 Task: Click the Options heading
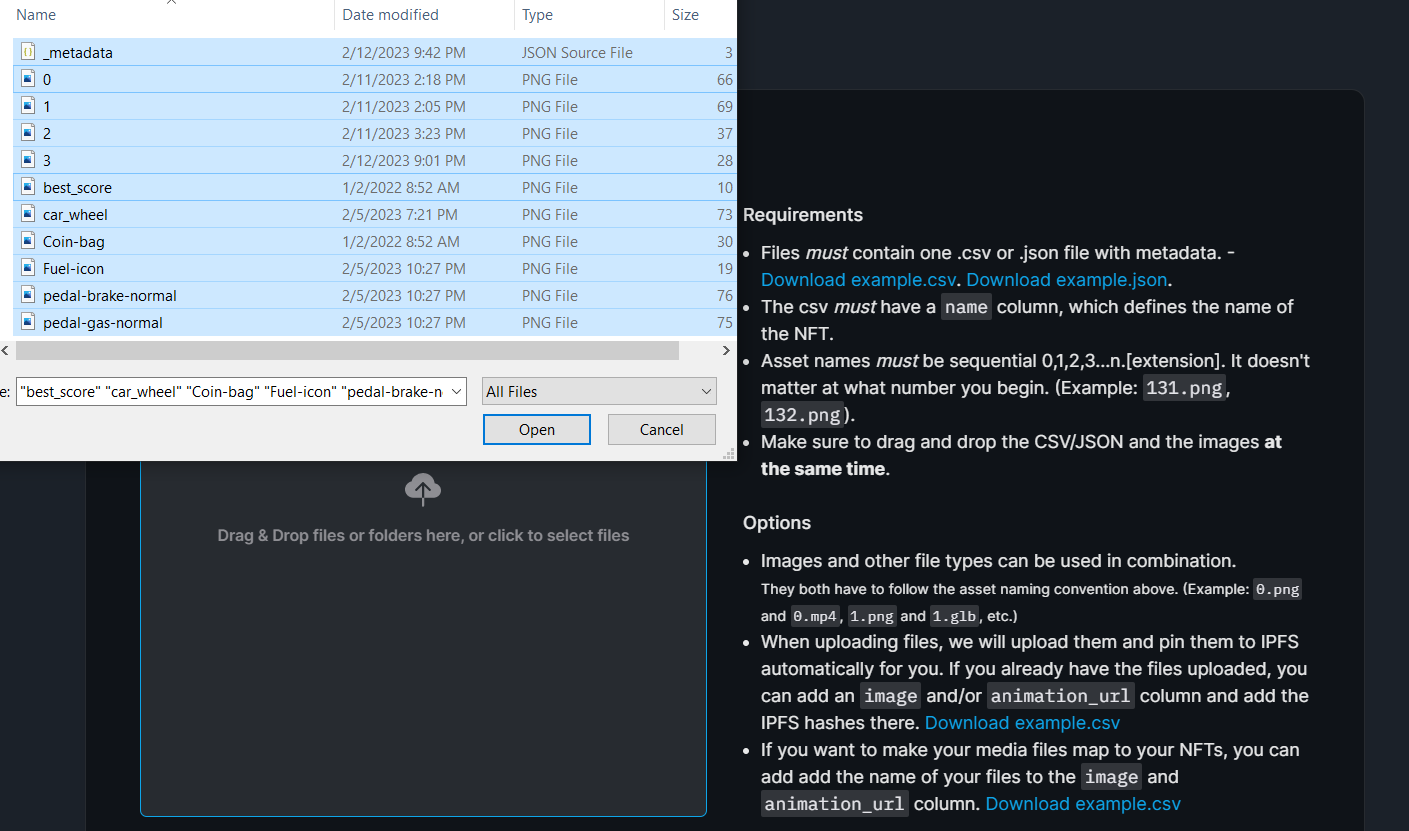pyautogui.click(x=777, y=523)
